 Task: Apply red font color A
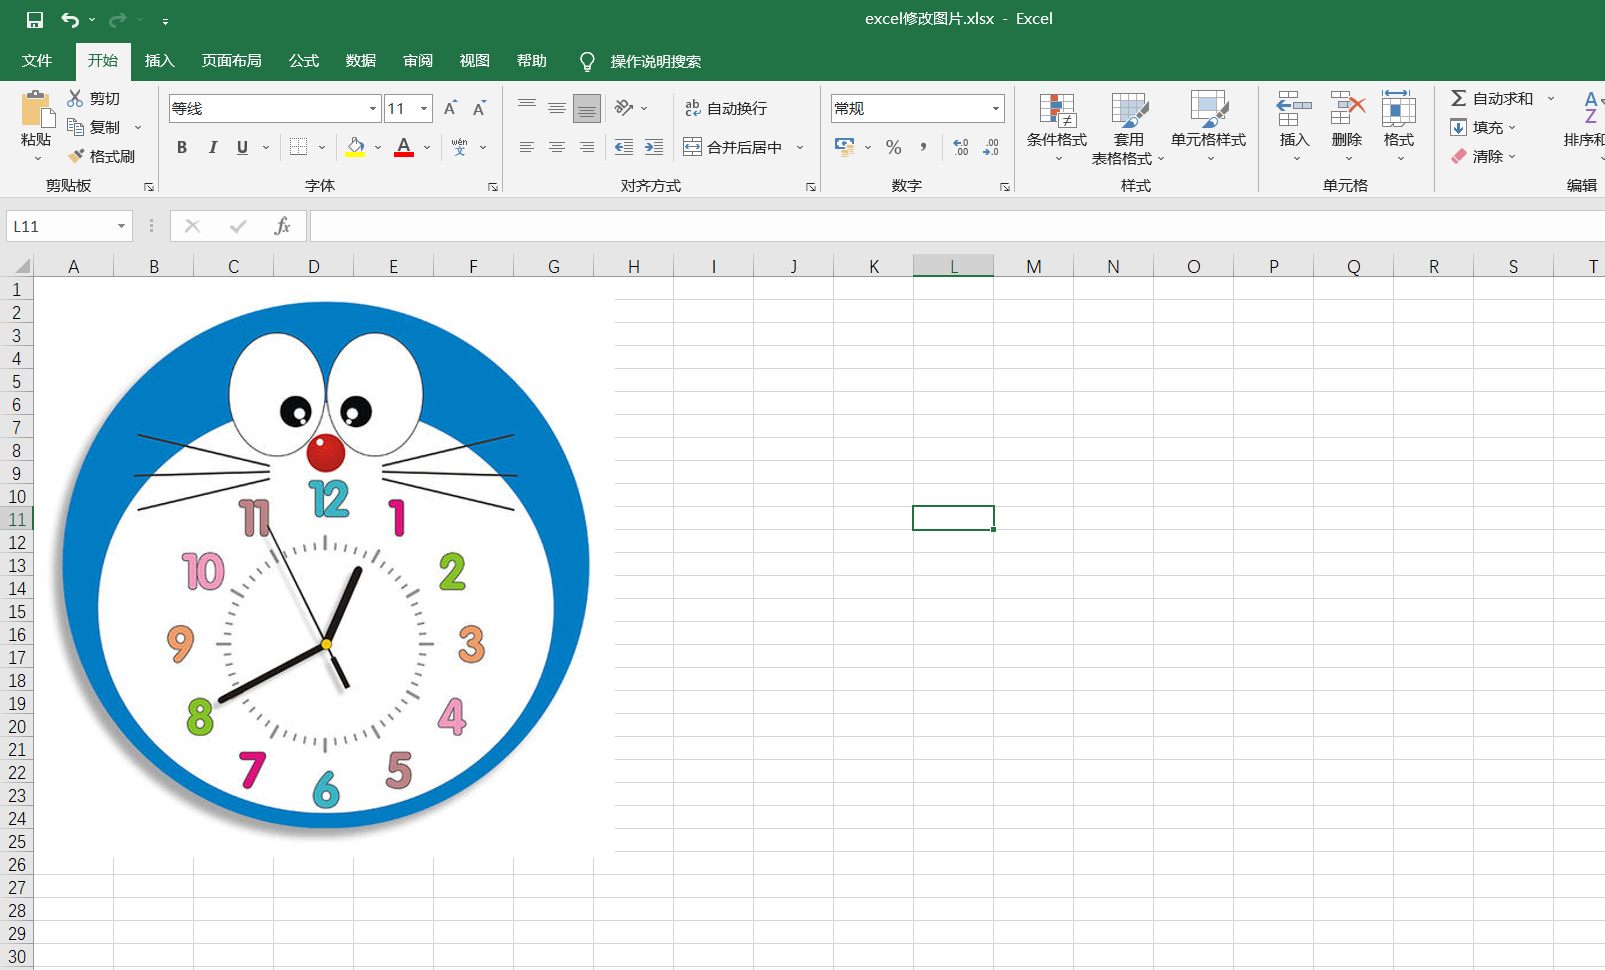tap(404, 147)
